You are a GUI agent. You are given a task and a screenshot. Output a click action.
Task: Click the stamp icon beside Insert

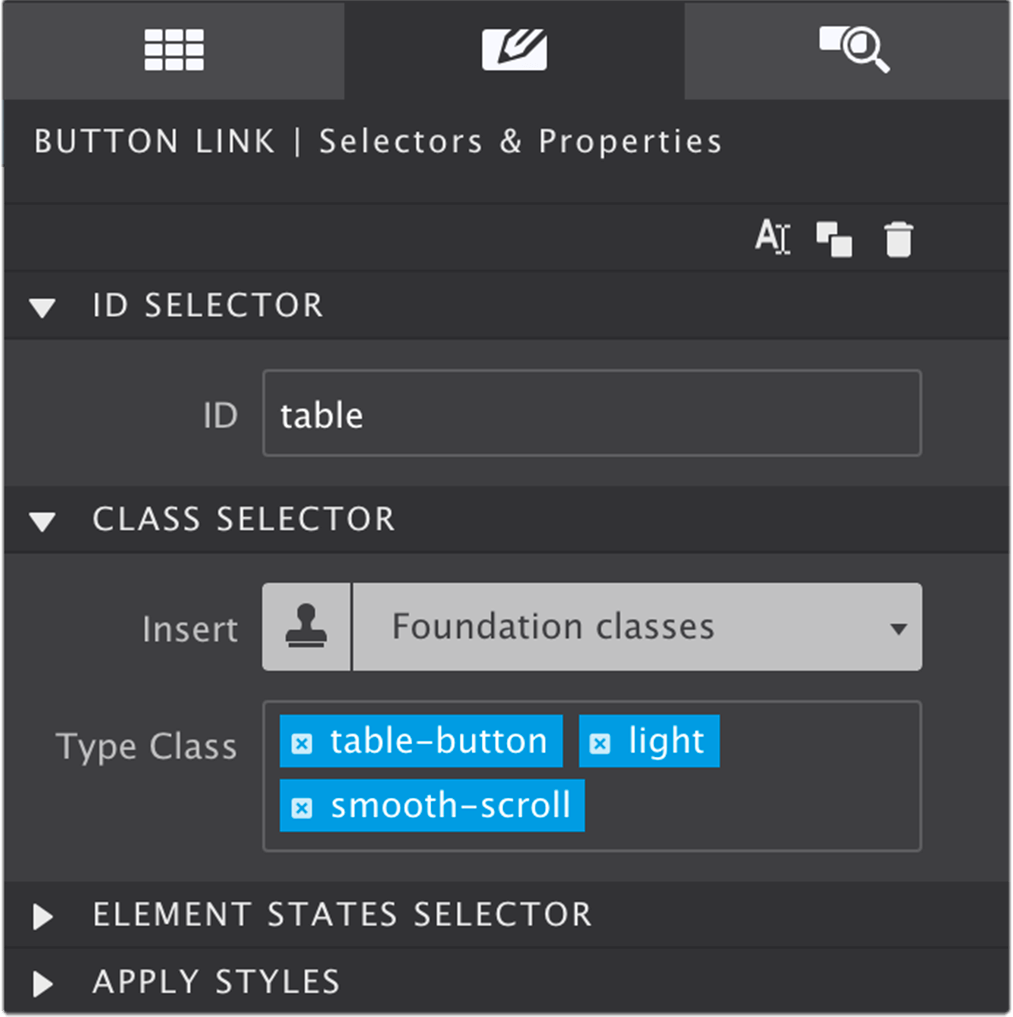tap(306, 627)
